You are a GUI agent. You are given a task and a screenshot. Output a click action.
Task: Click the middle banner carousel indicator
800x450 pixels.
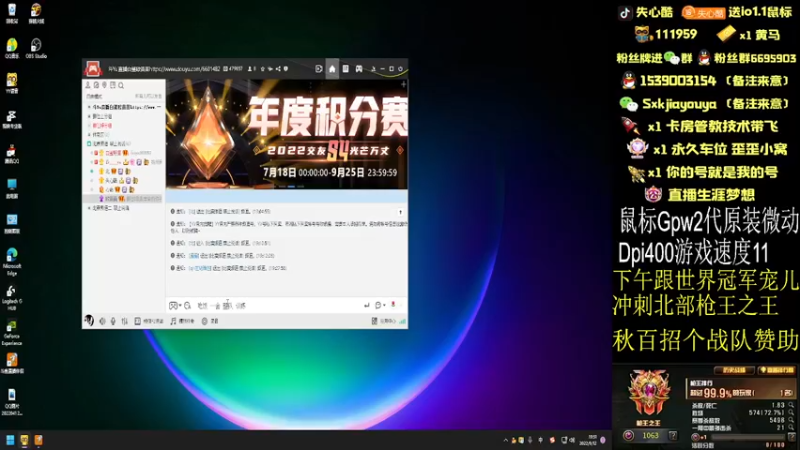(x=291, y=187)
